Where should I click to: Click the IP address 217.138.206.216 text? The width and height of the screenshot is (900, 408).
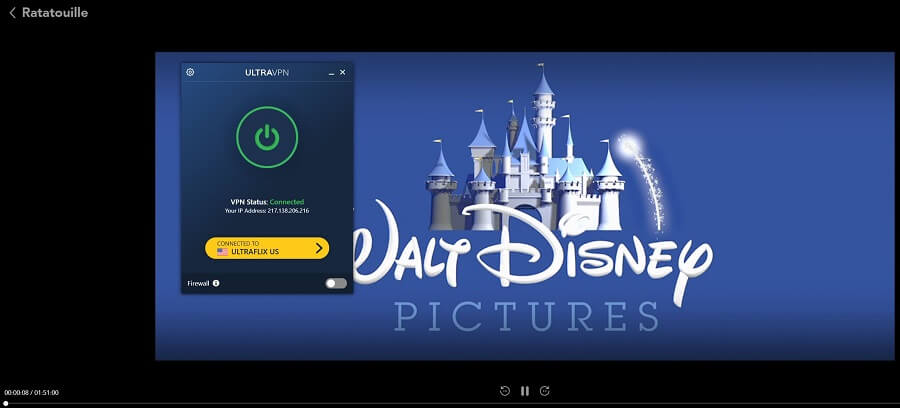[288, 211]
